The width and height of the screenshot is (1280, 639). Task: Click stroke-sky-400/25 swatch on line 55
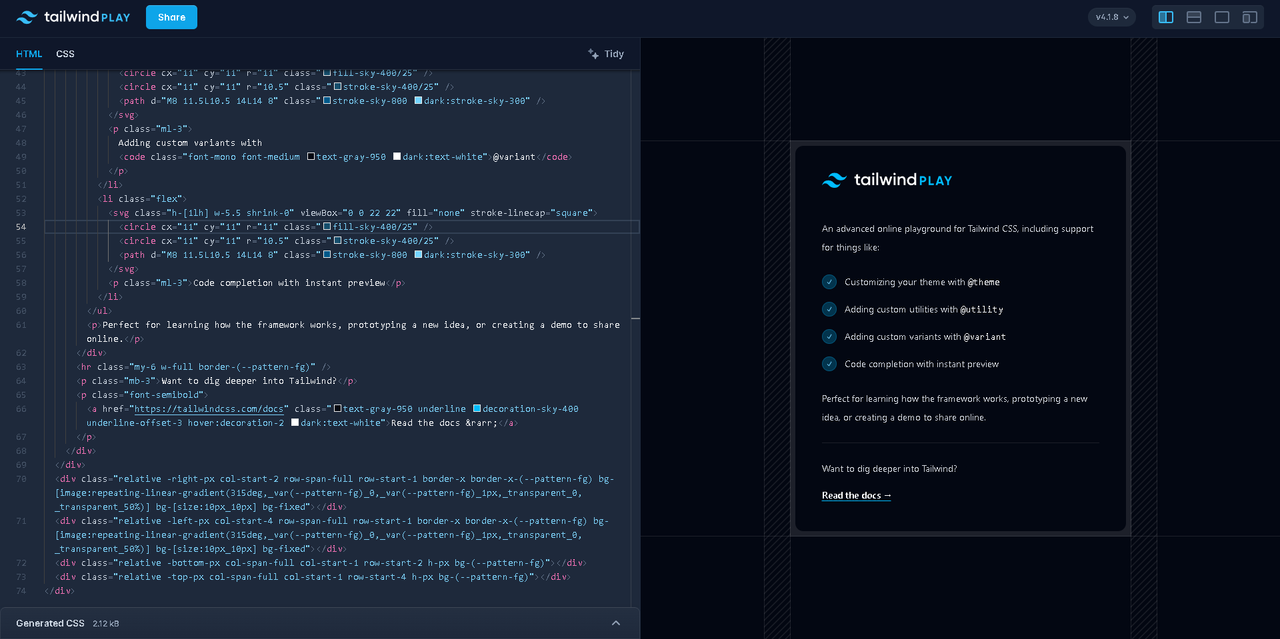(x=338, y=241)
